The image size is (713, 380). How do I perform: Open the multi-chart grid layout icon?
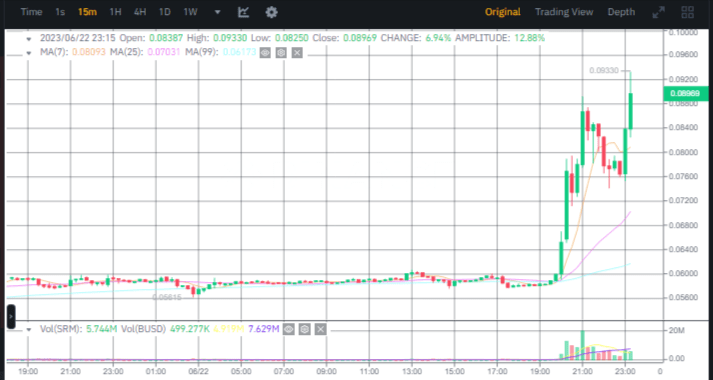[688, 12]
